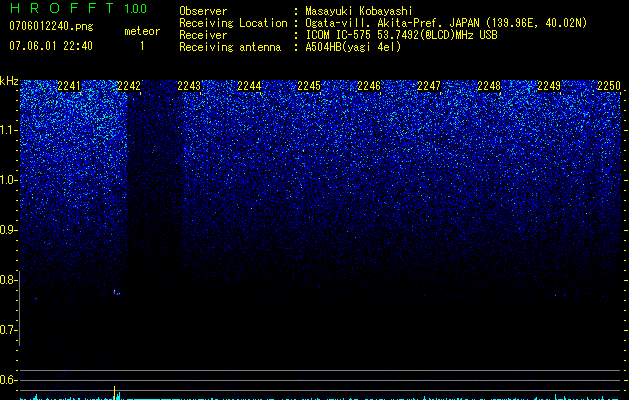Click the 2247 time marker

(x=429, y=85)
